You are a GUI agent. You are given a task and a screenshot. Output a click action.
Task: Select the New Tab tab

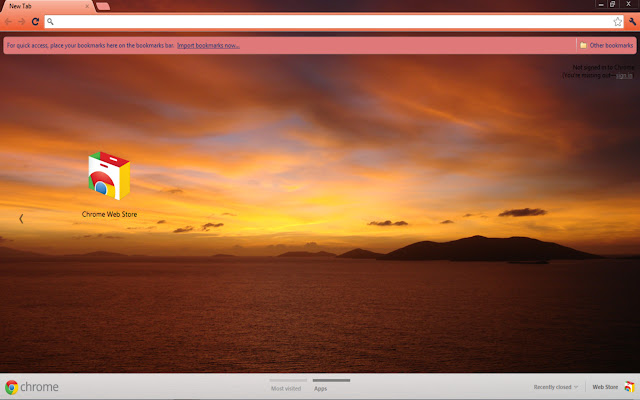(45, 6)
